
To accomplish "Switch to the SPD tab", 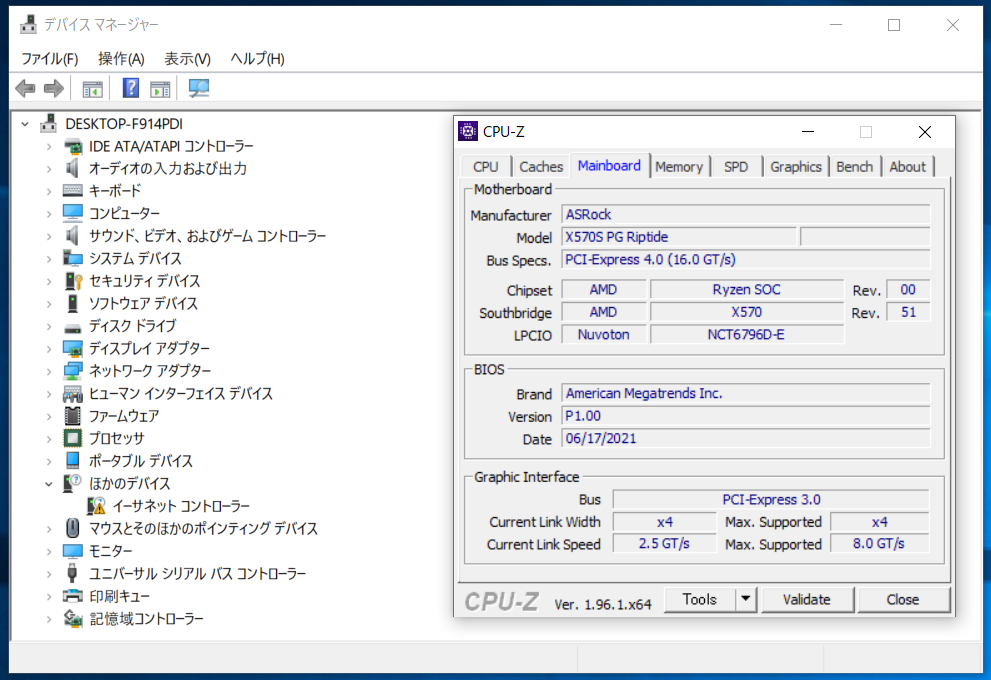I will point(736,167).
